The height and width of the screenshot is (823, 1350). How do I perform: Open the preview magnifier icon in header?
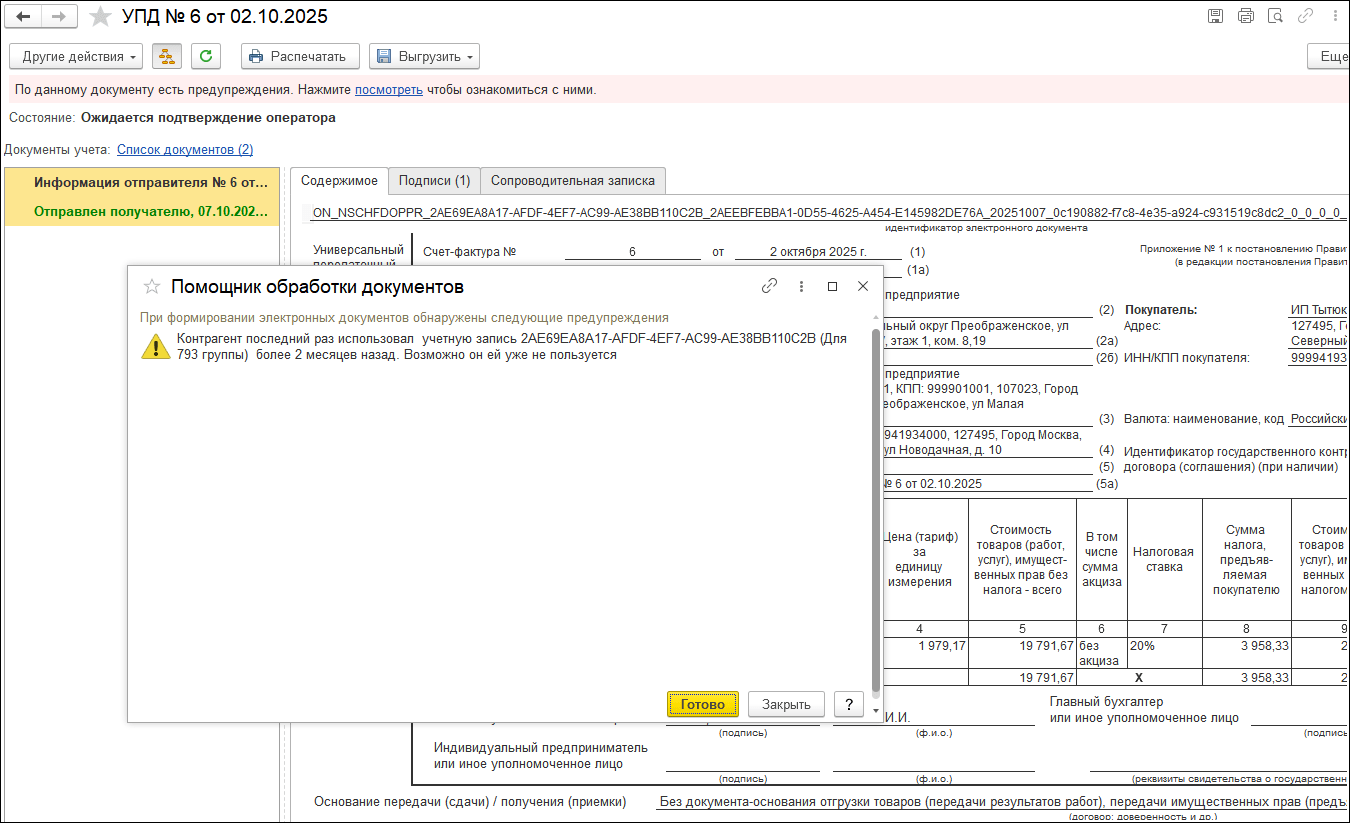[x=1275, y=16]
